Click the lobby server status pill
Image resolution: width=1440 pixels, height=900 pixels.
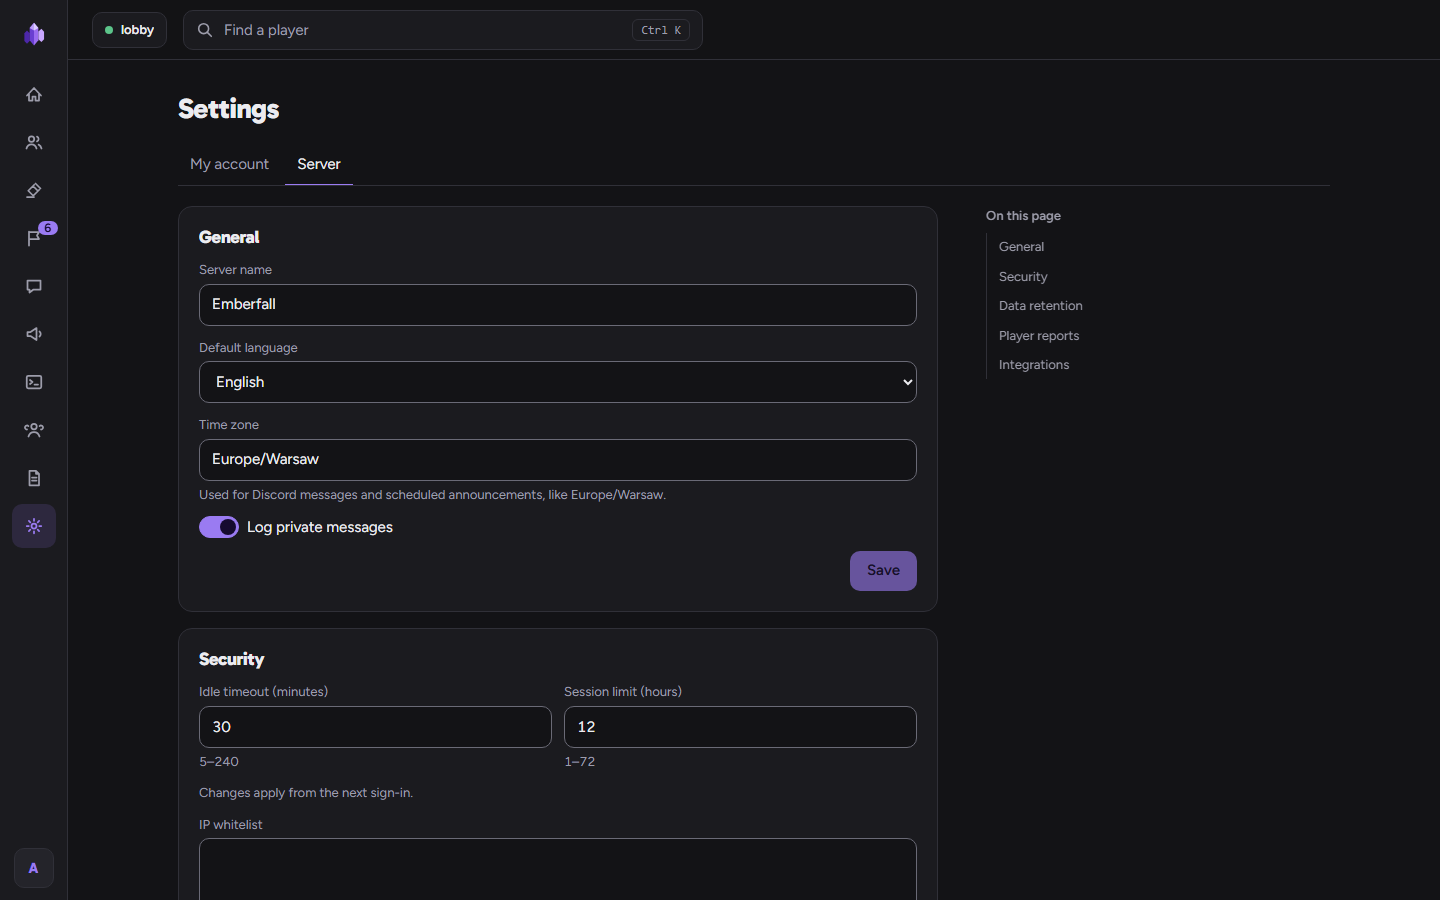pyautogui.click(x=129, y=30)
